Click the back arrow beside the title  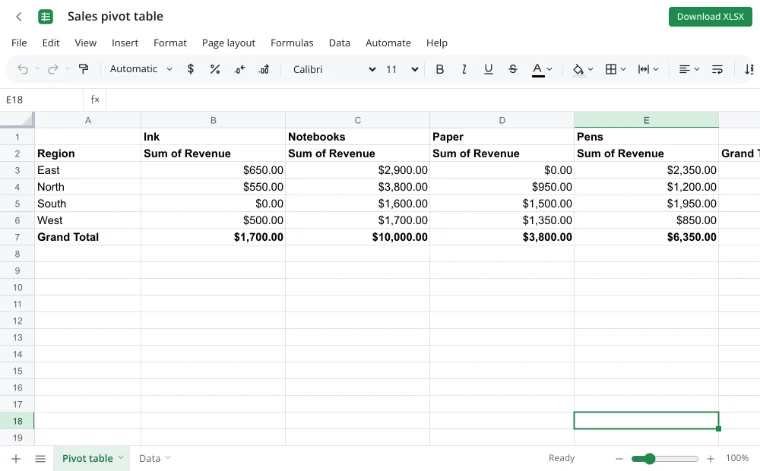[19, 16]
